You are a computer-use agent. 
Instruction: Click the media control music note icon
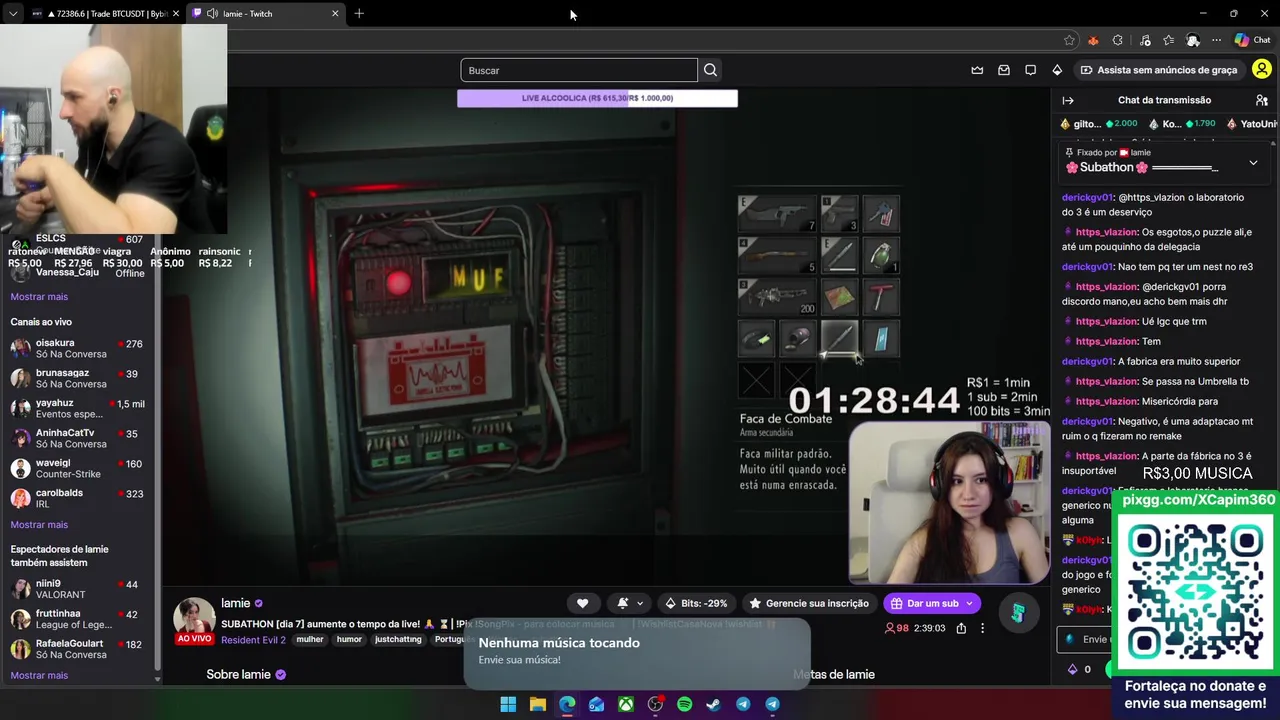1145,40
